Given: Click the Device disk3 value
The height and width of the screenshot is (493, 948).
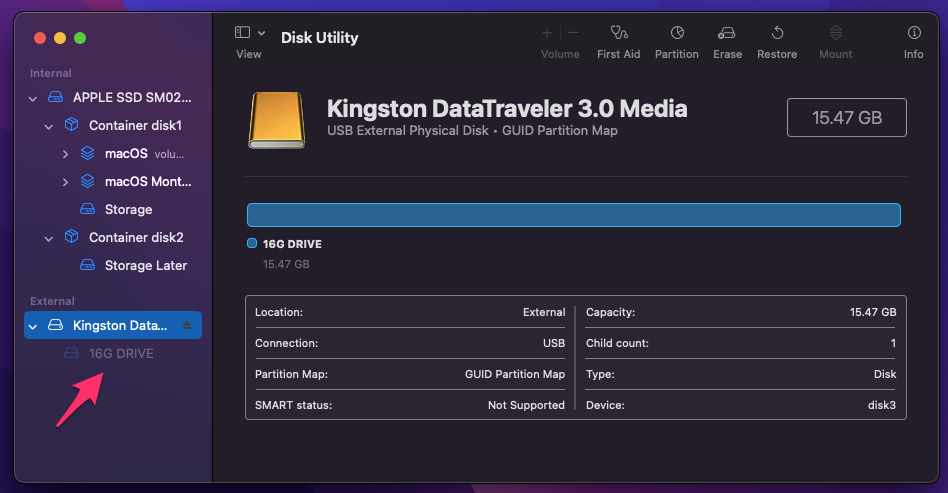Looking at the screenshot, I should pos(882,405).
